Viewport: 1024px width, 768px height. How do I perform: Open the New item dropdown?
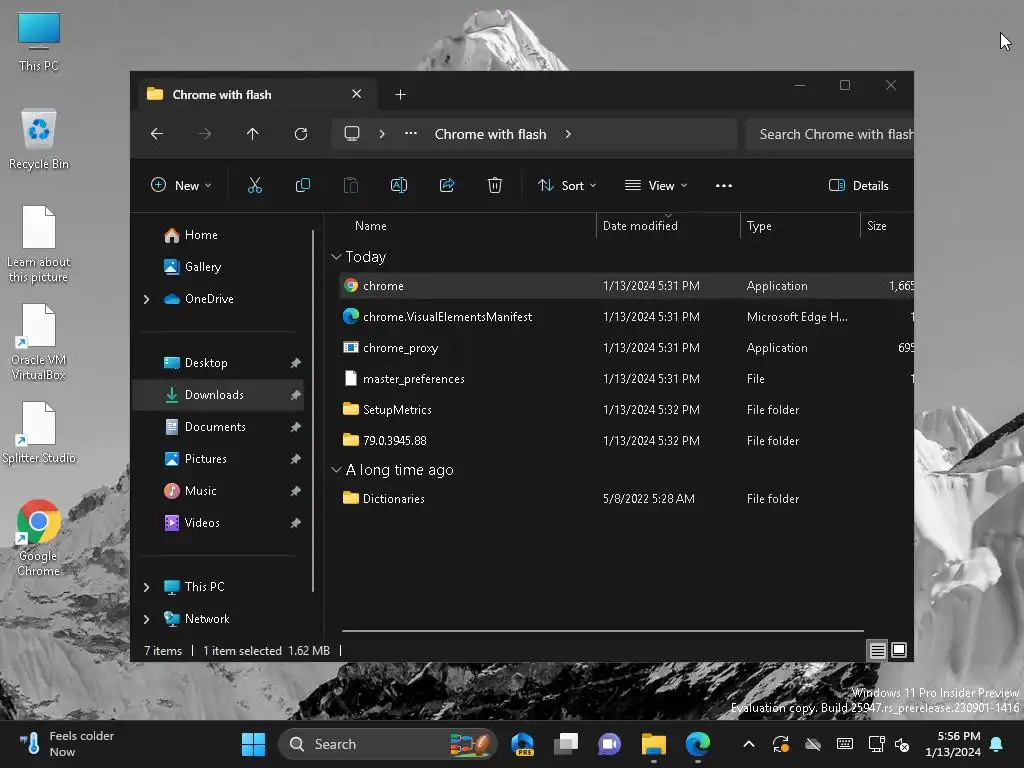[181, 185]
